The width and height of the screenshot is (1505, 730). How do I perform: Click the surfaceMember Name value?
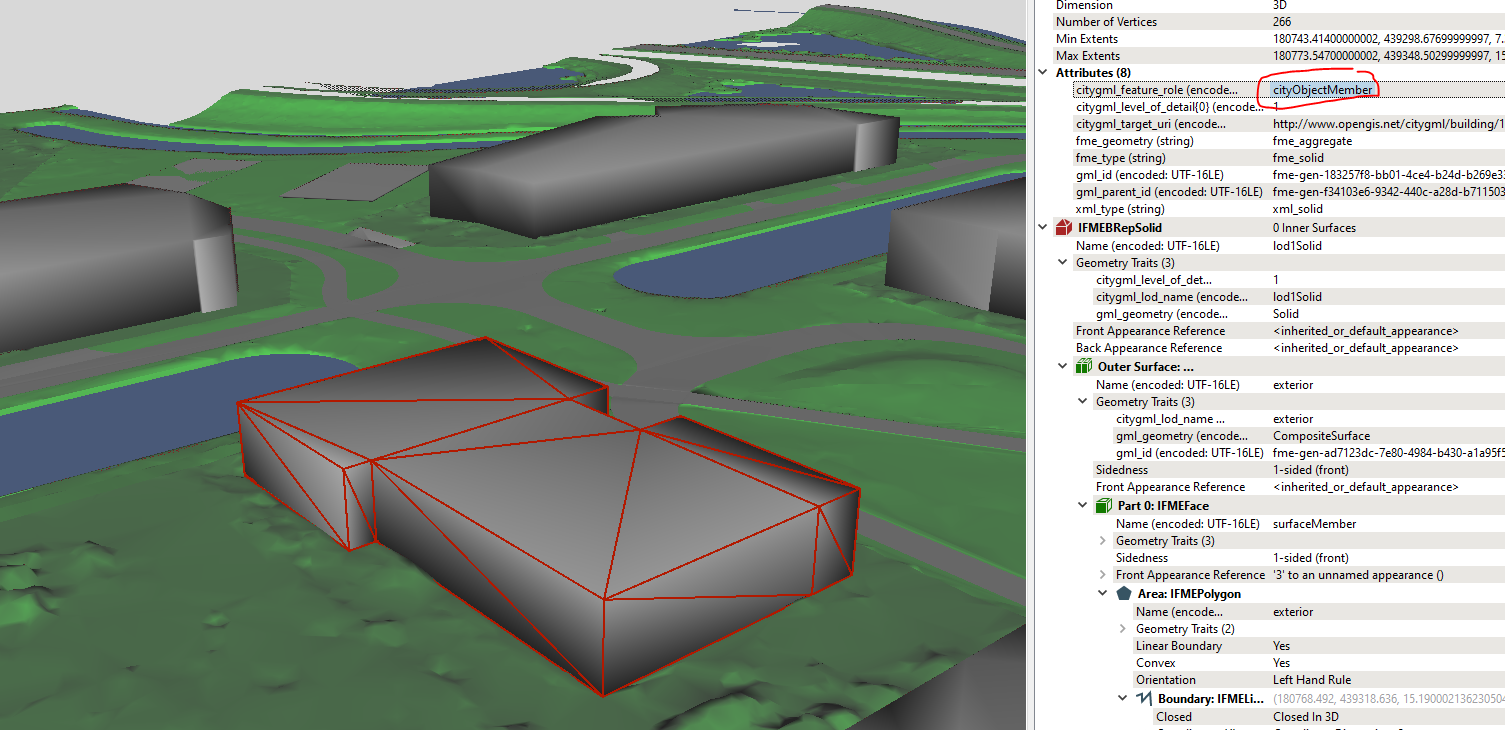click(x=1314, y=524)
